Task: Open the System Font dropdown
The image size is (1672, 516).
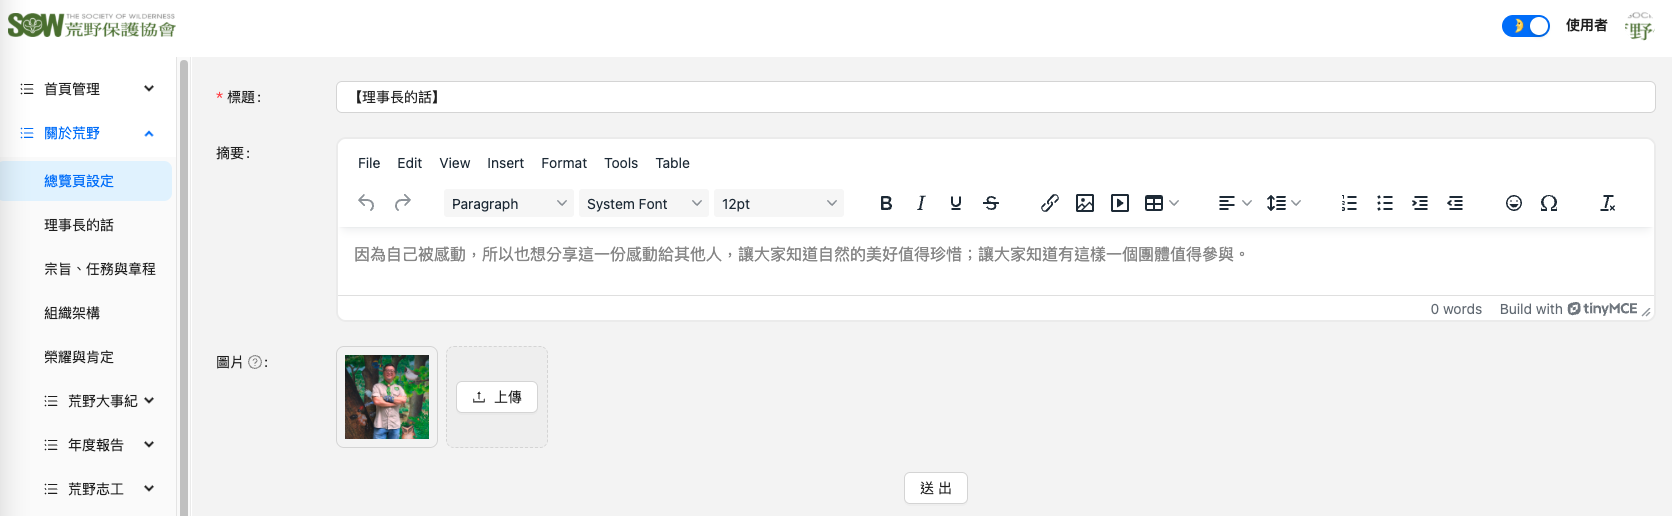Action: click(x=643, y=203)
